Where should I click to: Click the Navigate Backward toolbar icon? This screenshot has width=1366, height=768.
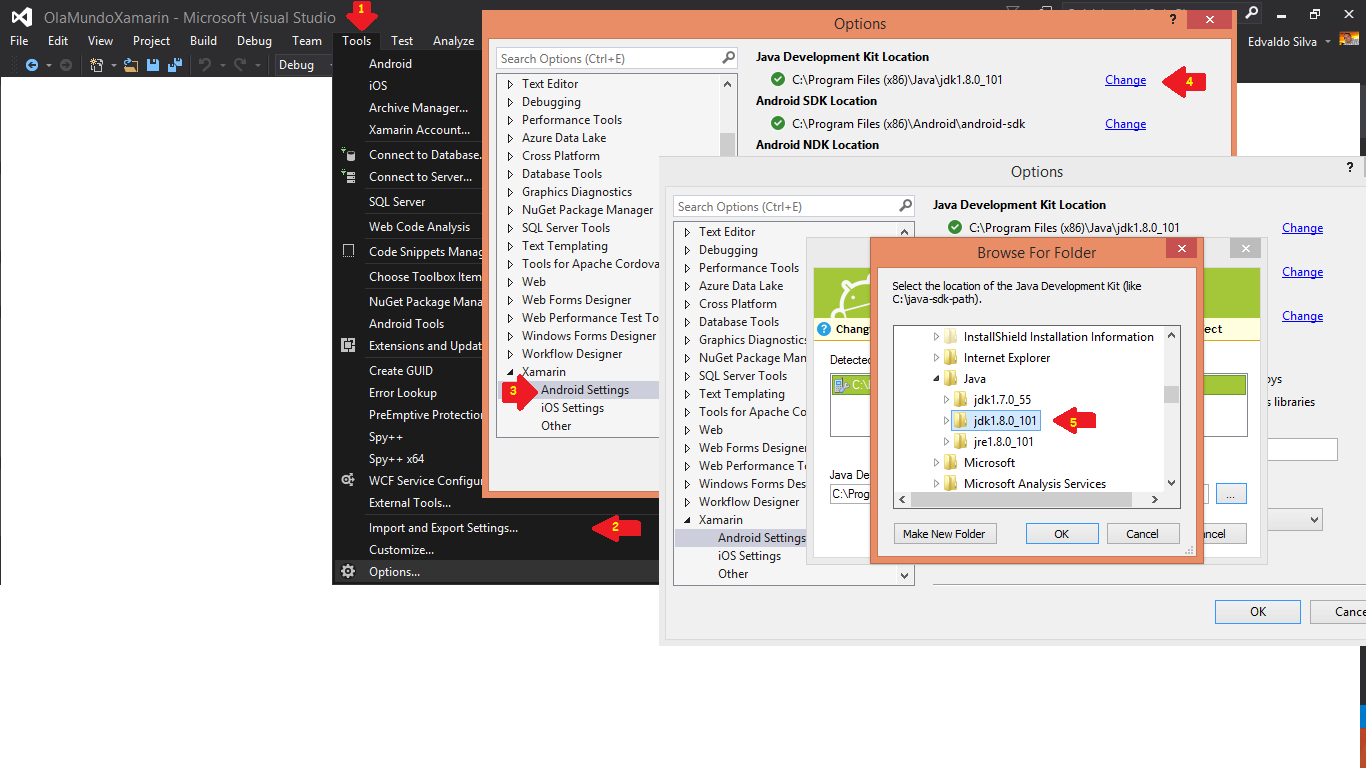pos(32,65)
